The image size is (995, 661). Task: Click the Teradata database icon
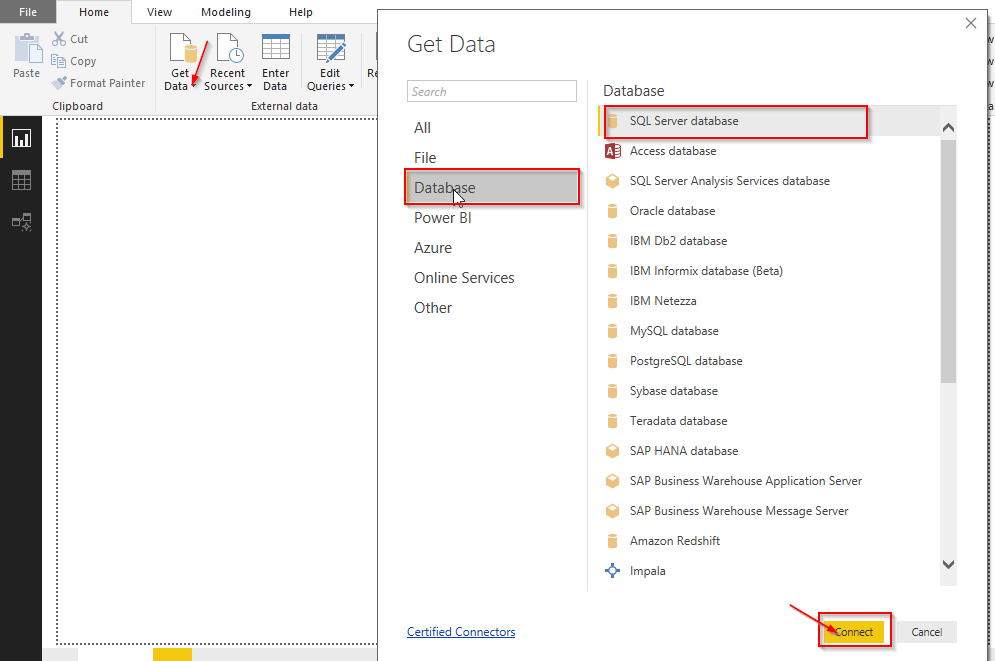612,421
